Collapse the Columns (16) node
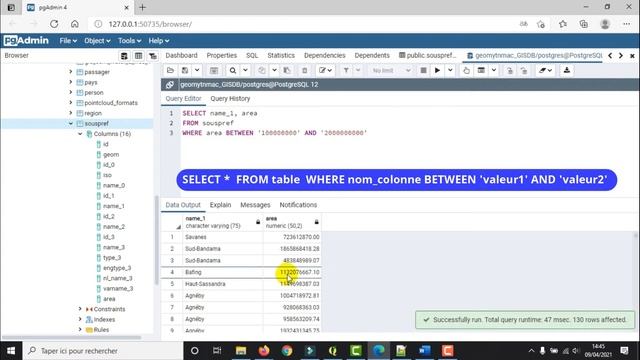The height and width of the screenshot is (360, 640). (80, 134)
